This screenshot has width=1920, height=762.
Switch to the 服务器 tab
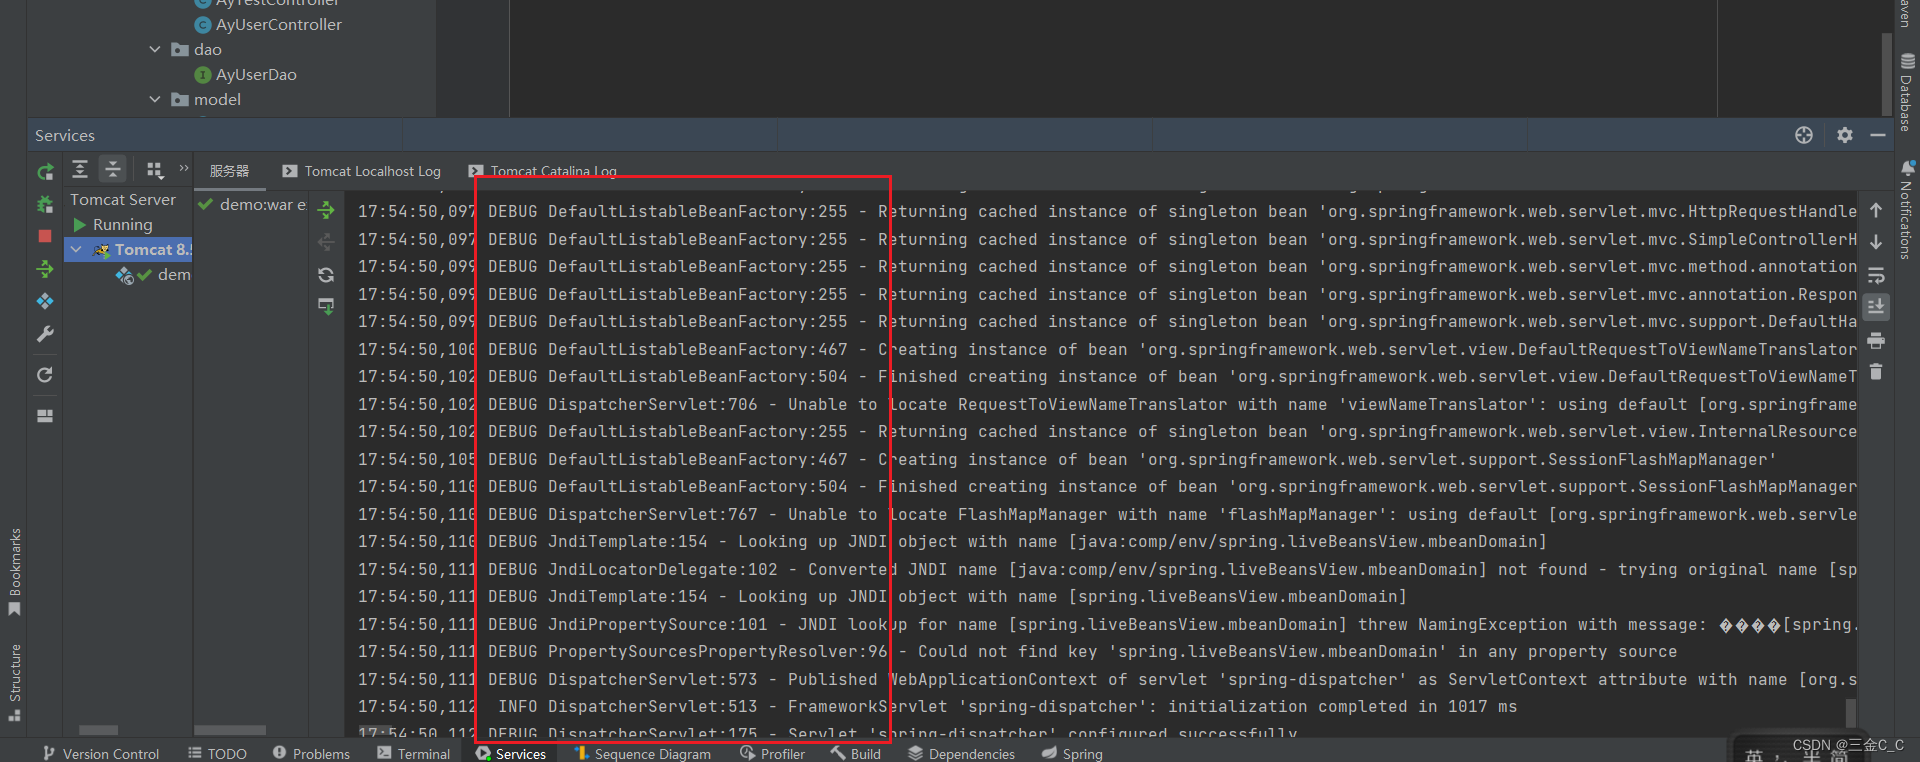click(230, 171)
